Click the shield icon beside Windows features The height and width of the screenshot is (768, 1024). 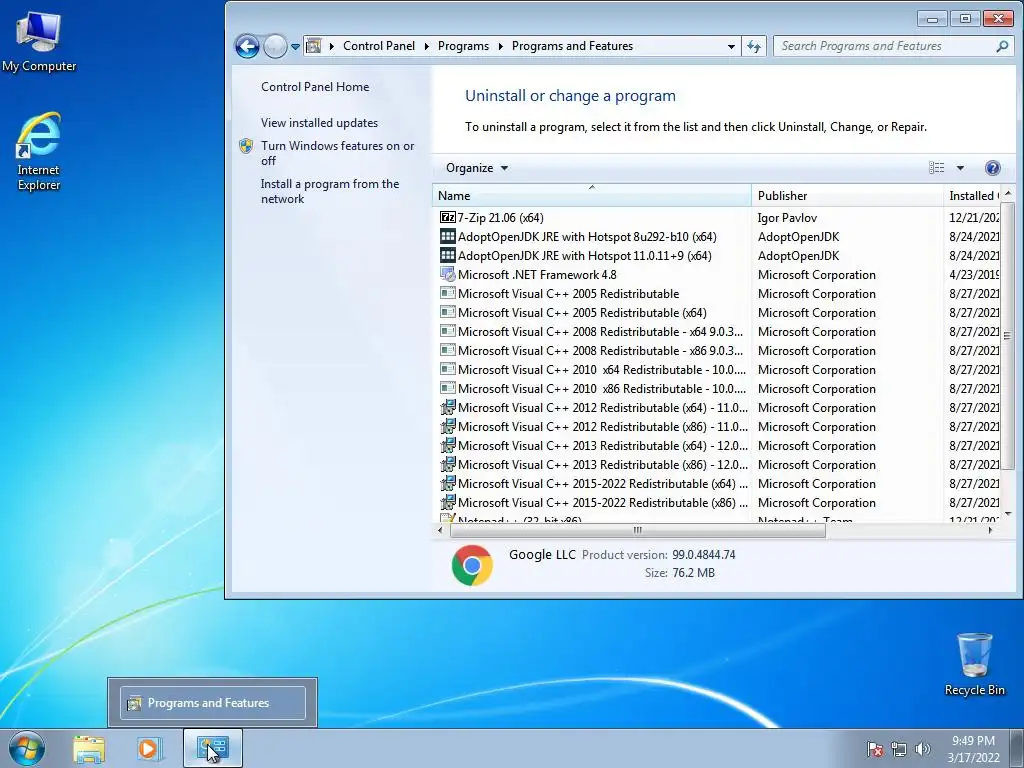(246, 146)
